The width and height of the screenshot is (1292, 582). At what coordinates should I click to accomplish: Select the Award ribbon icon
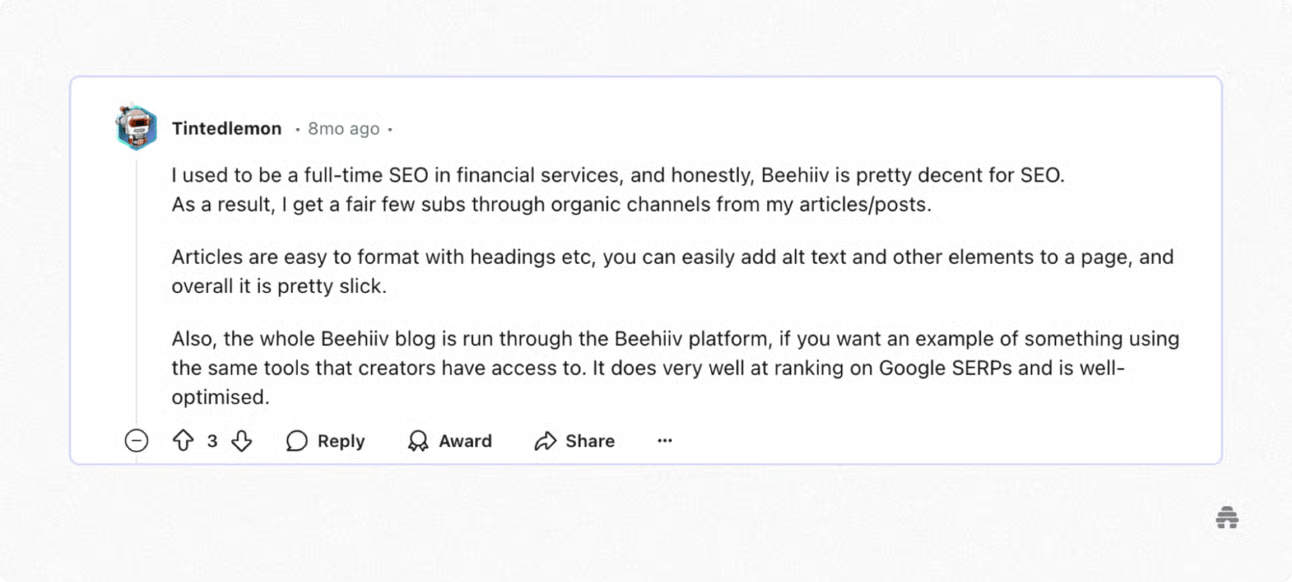pos(417,440)
